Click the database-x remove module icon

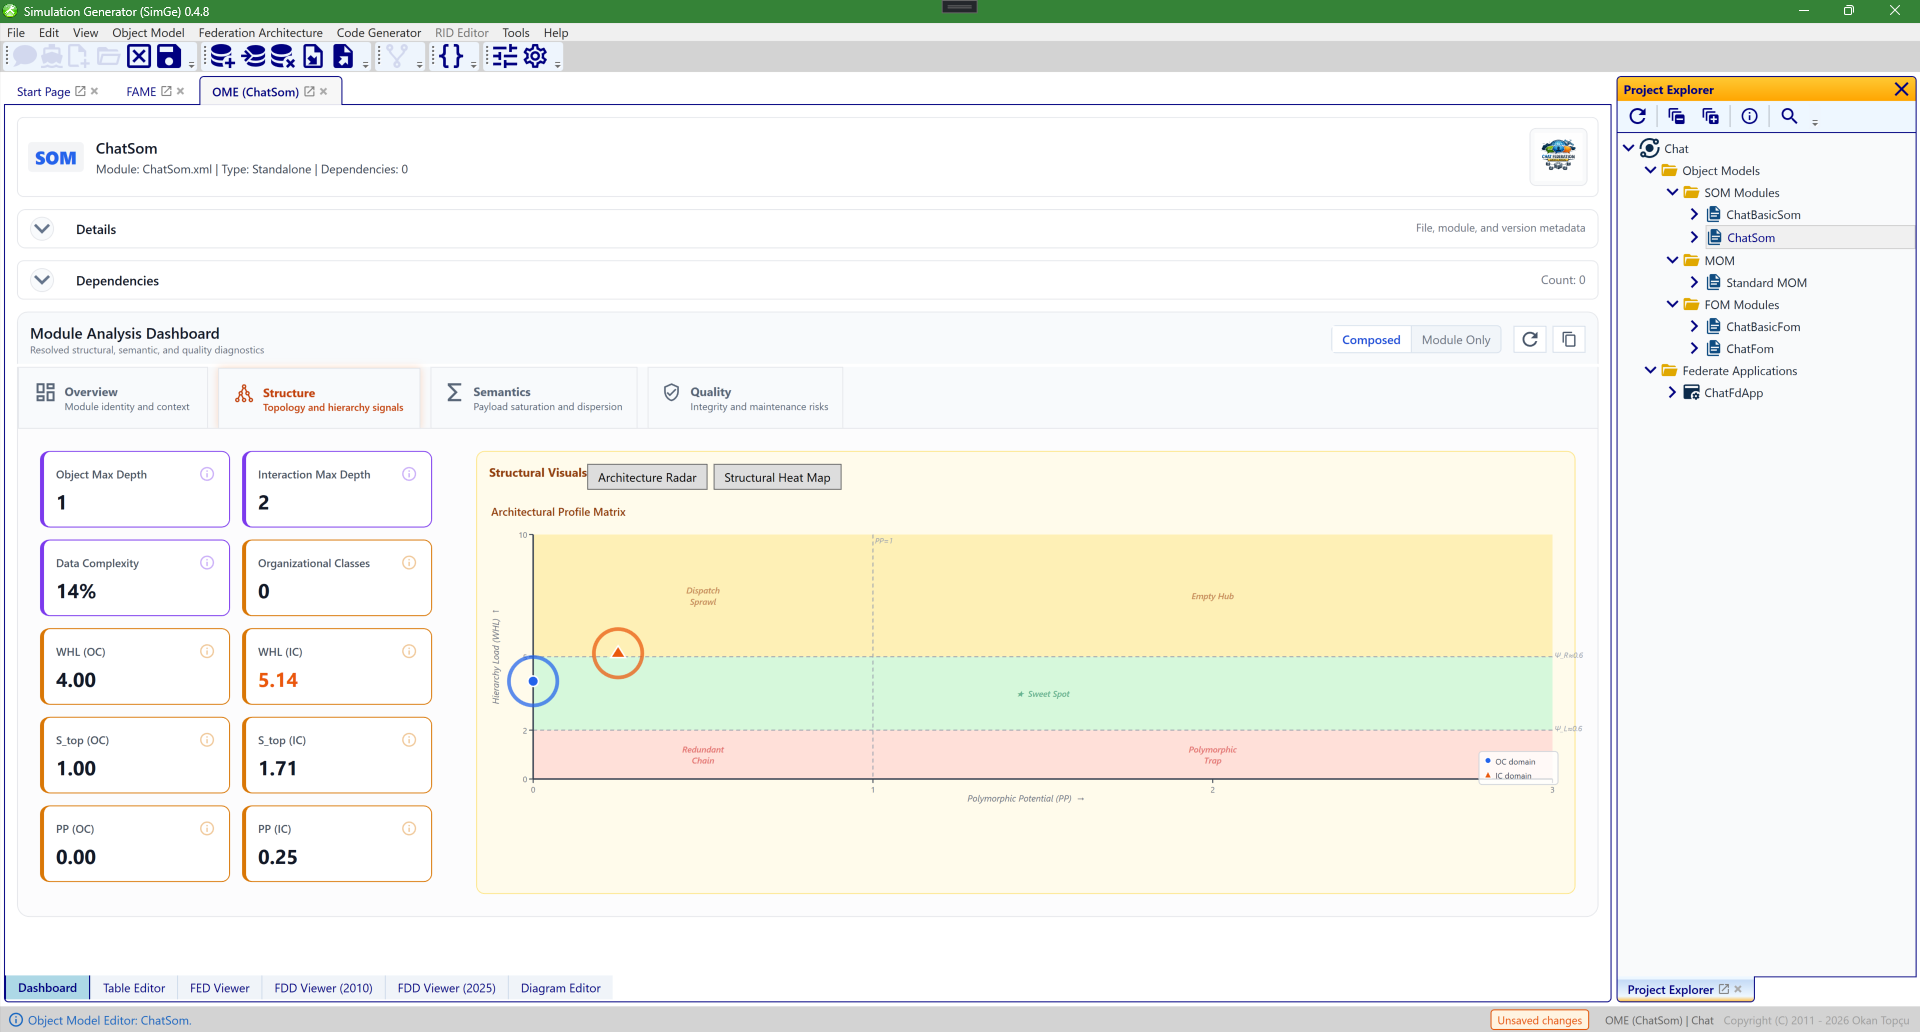pyautogui.click(x=283, y=57)
